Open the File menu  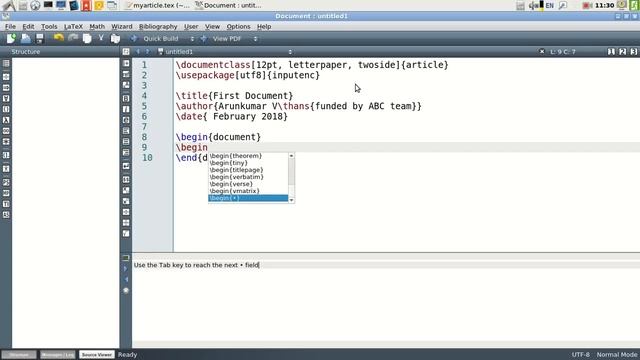coord(10,27)
